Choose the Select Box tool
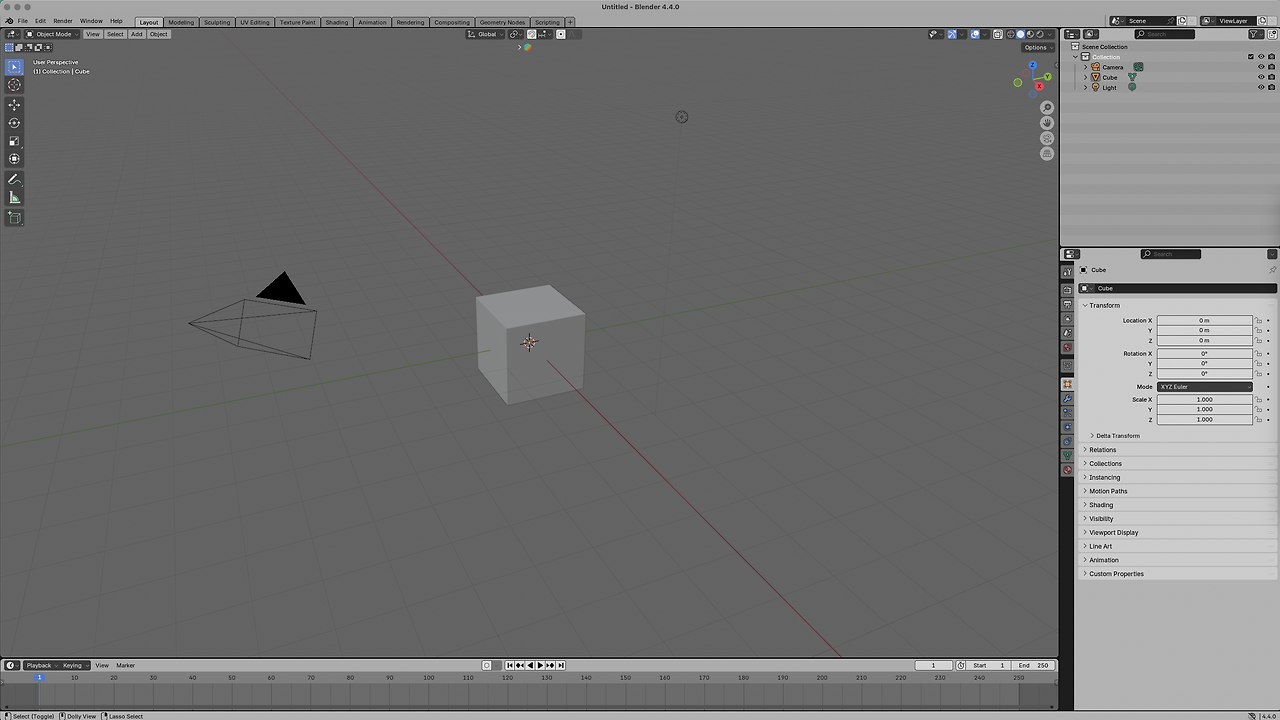 (14, 67)
